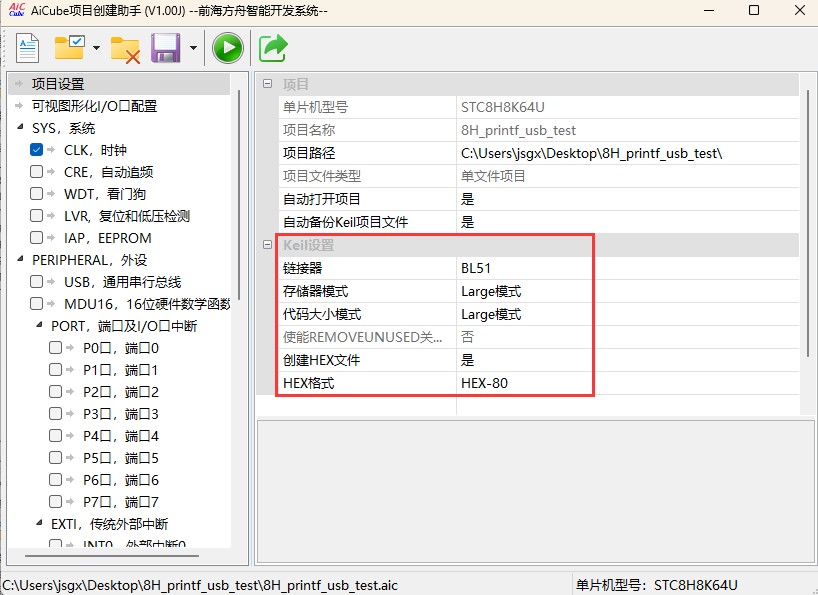Maximize the AiCube window

754,10
